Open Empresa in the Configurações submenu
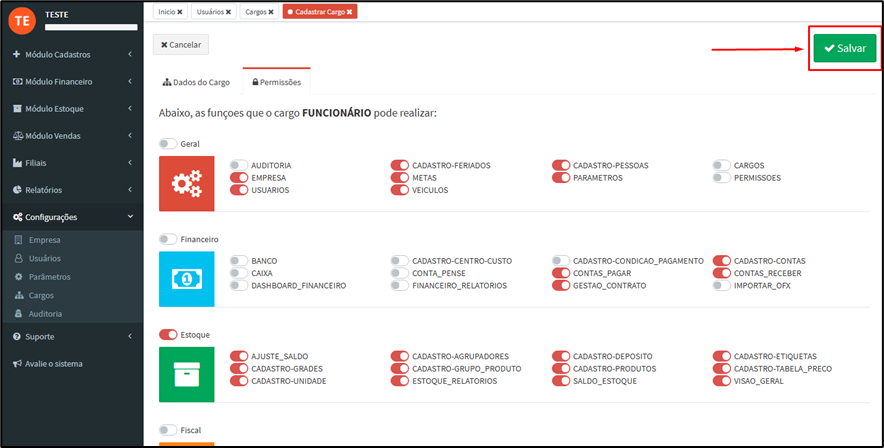The height and width of the screenshot is (448, 884). point(45,240)
